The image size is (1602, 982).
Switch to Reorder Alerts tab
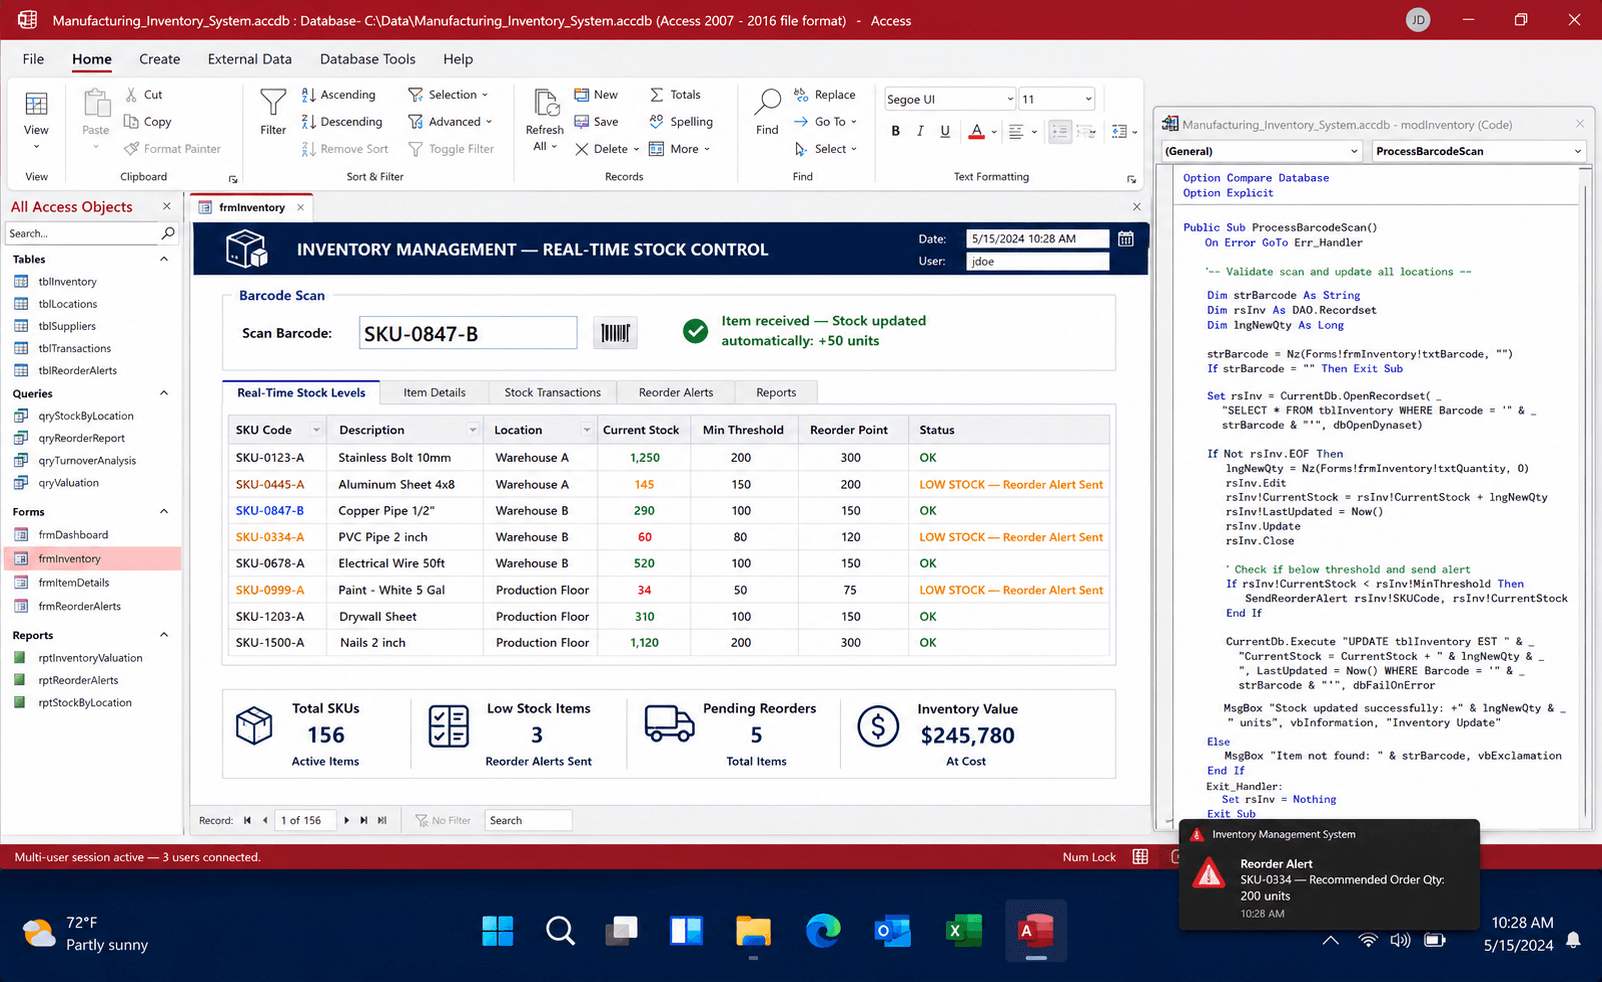pyautogui.click(x=676, y=392)
